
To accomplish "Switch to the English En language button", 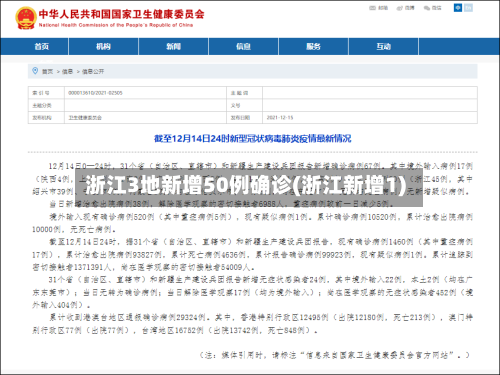I will 468,8.
